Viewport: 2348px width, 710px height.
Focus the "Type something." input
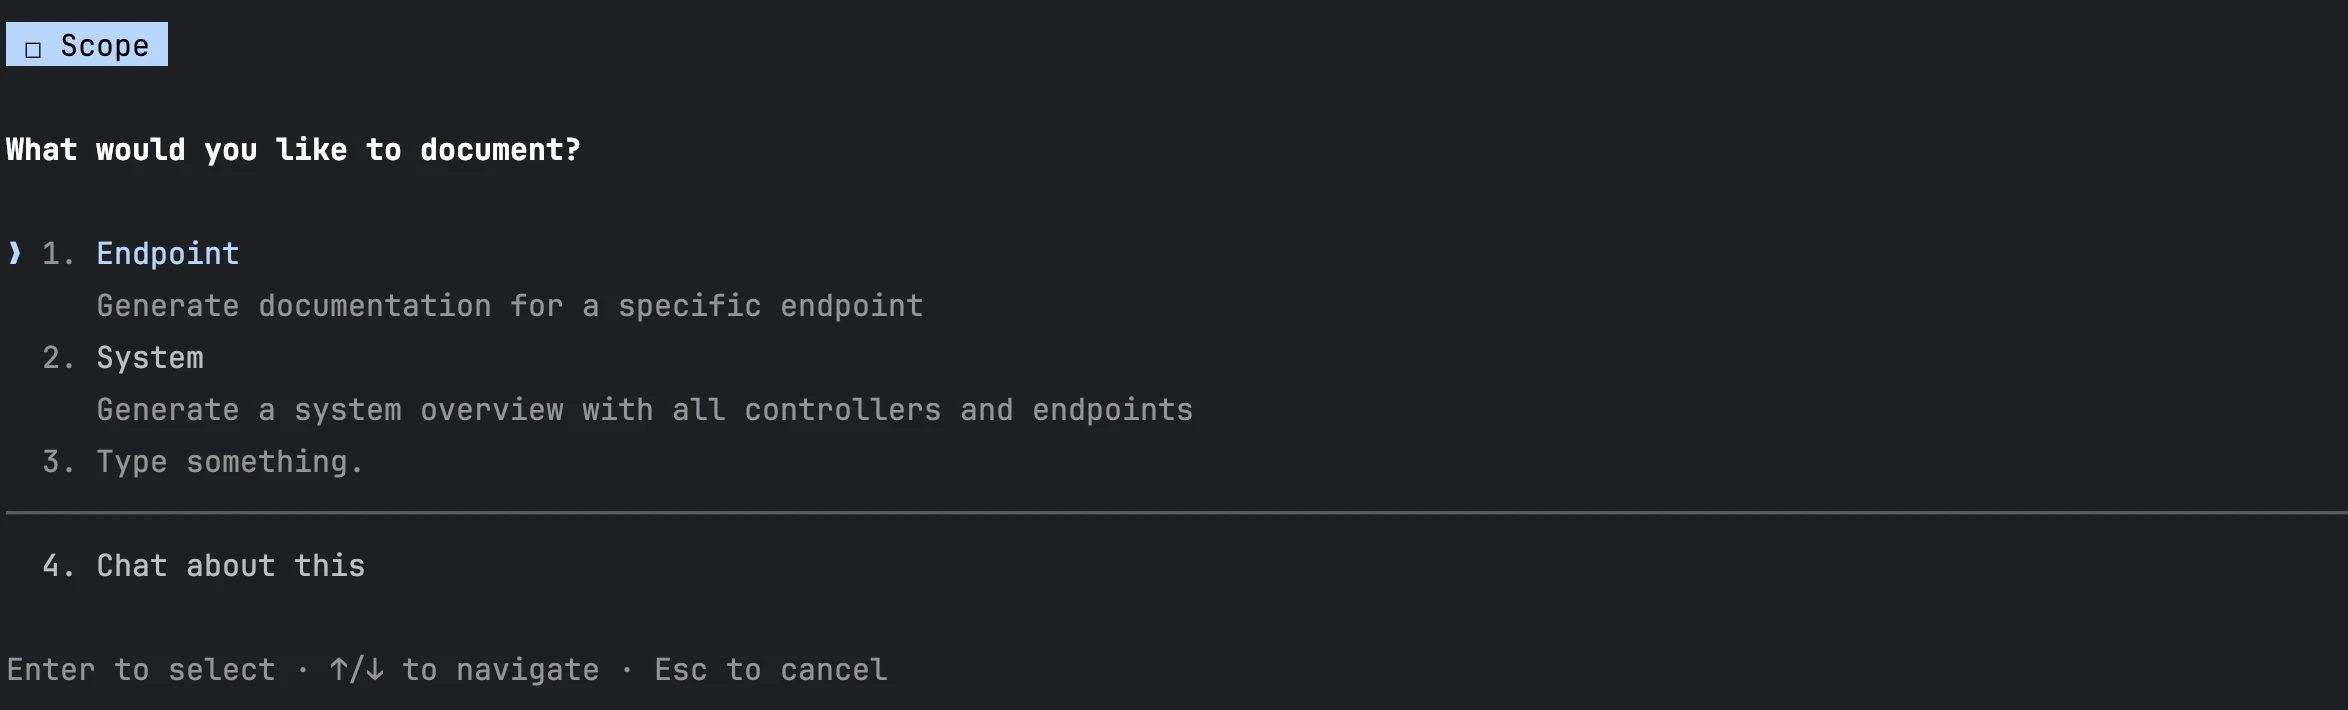[229, 462]
